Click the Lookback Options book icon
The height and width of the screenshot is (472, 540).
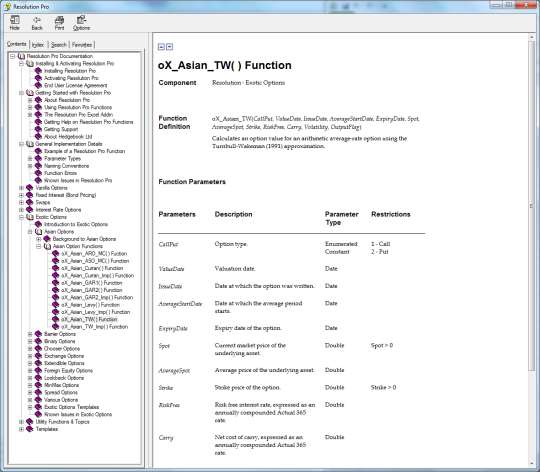point(38,378)
